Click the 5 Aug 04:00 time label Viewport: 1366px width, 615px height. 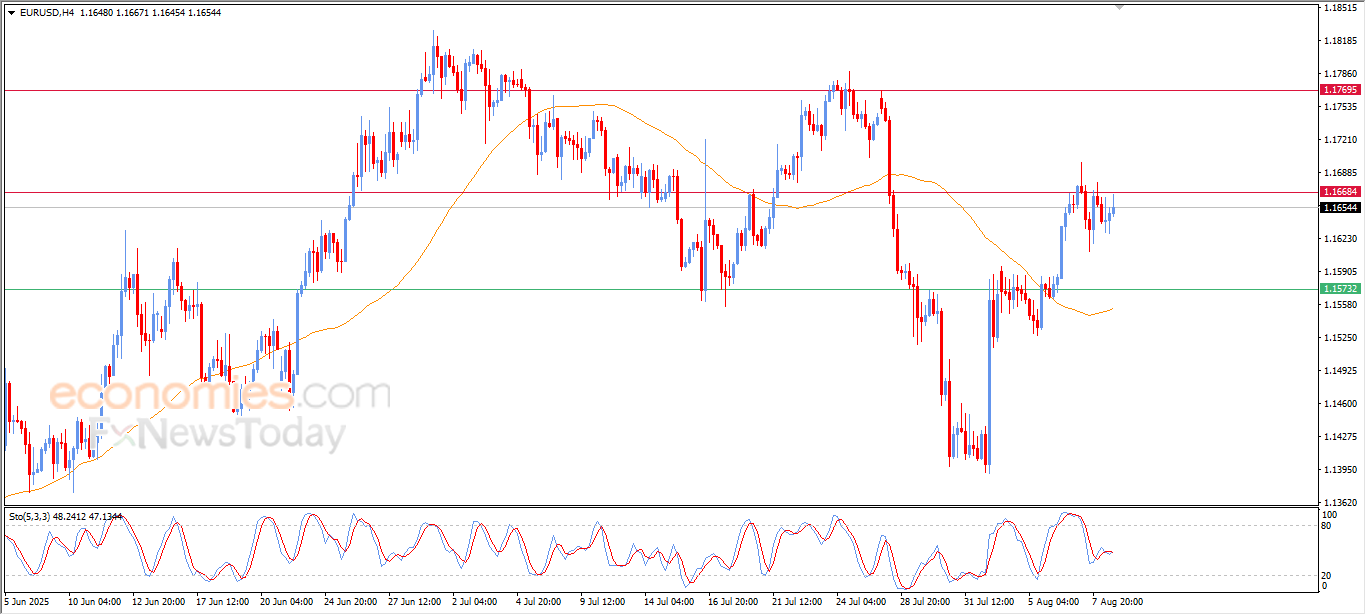(1054, 602)
